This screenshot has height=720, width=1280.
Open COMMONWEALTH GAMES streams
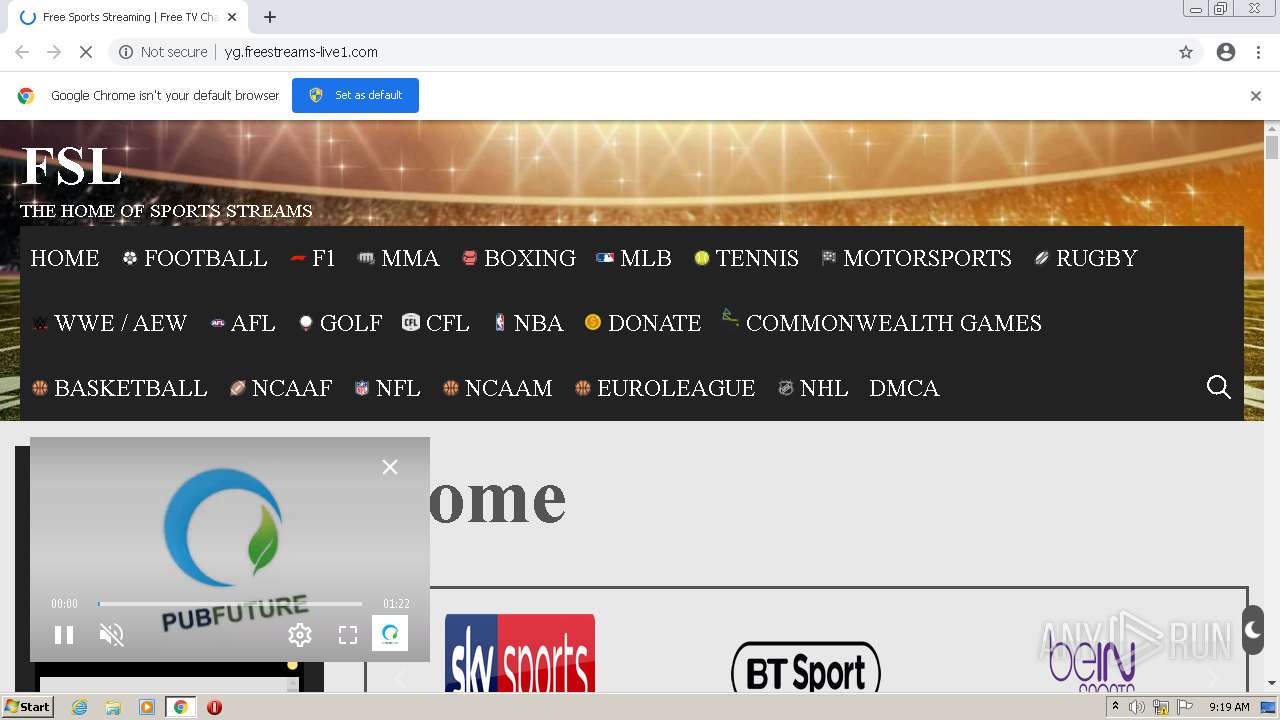882,323
